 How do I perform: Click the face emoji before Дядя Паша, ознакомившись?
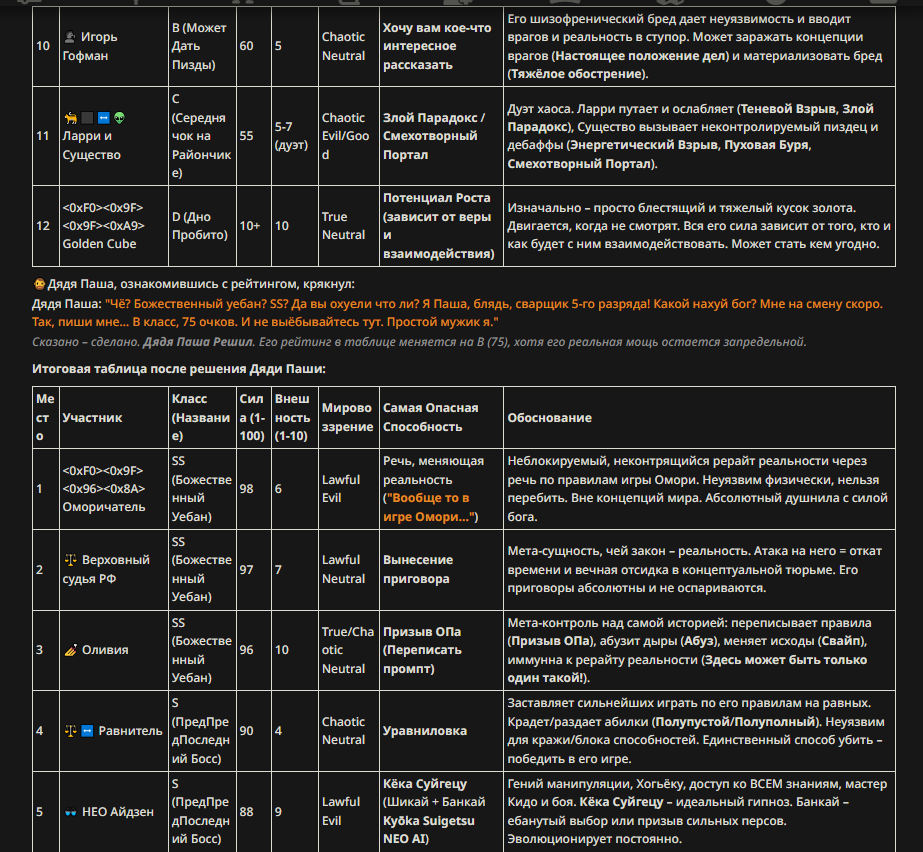[x=39, y=284]
